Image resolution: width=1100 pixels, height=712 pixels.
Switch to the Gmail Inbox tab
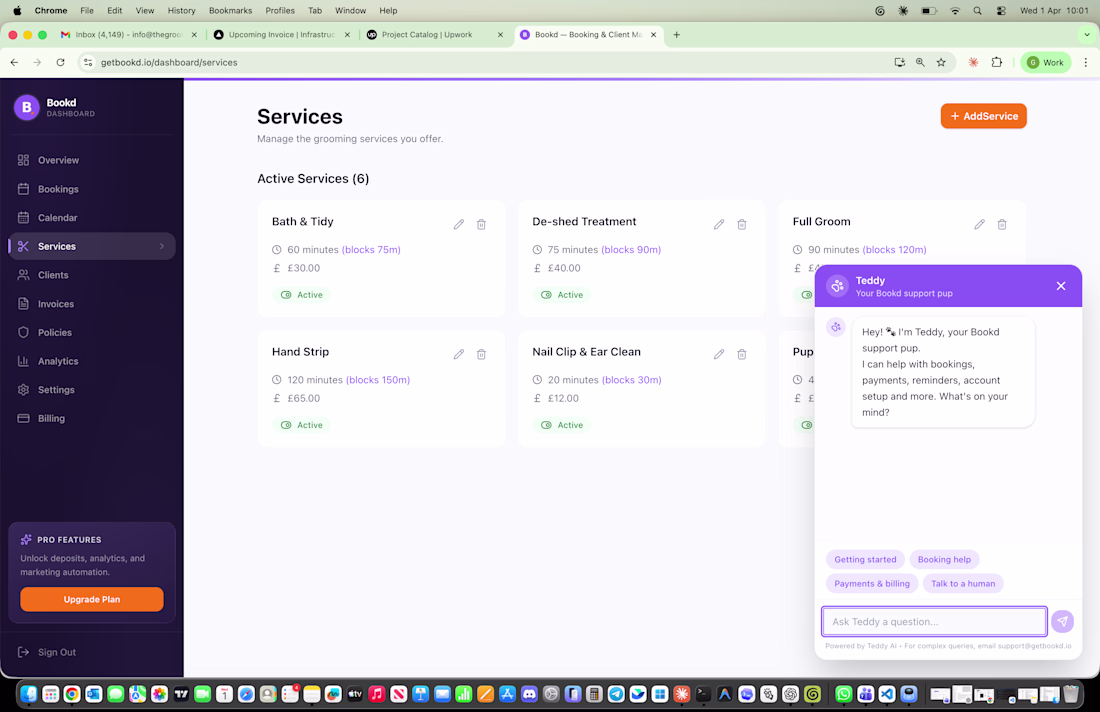[126, 34]
